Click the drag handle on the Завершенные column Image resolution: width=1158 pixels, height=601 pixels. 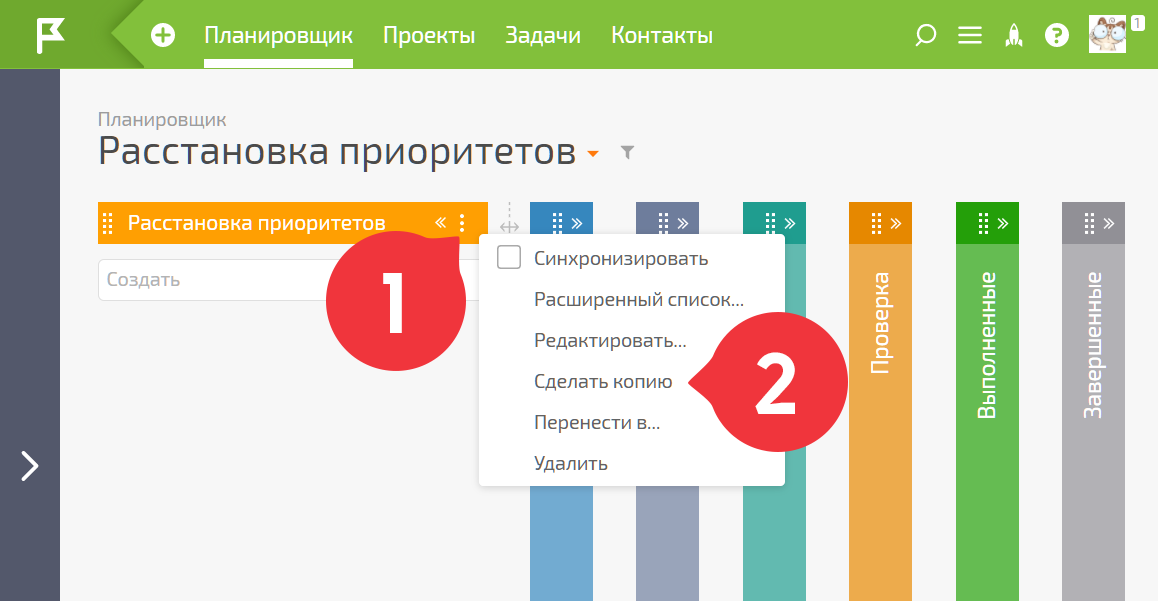tap(1089, 223)
